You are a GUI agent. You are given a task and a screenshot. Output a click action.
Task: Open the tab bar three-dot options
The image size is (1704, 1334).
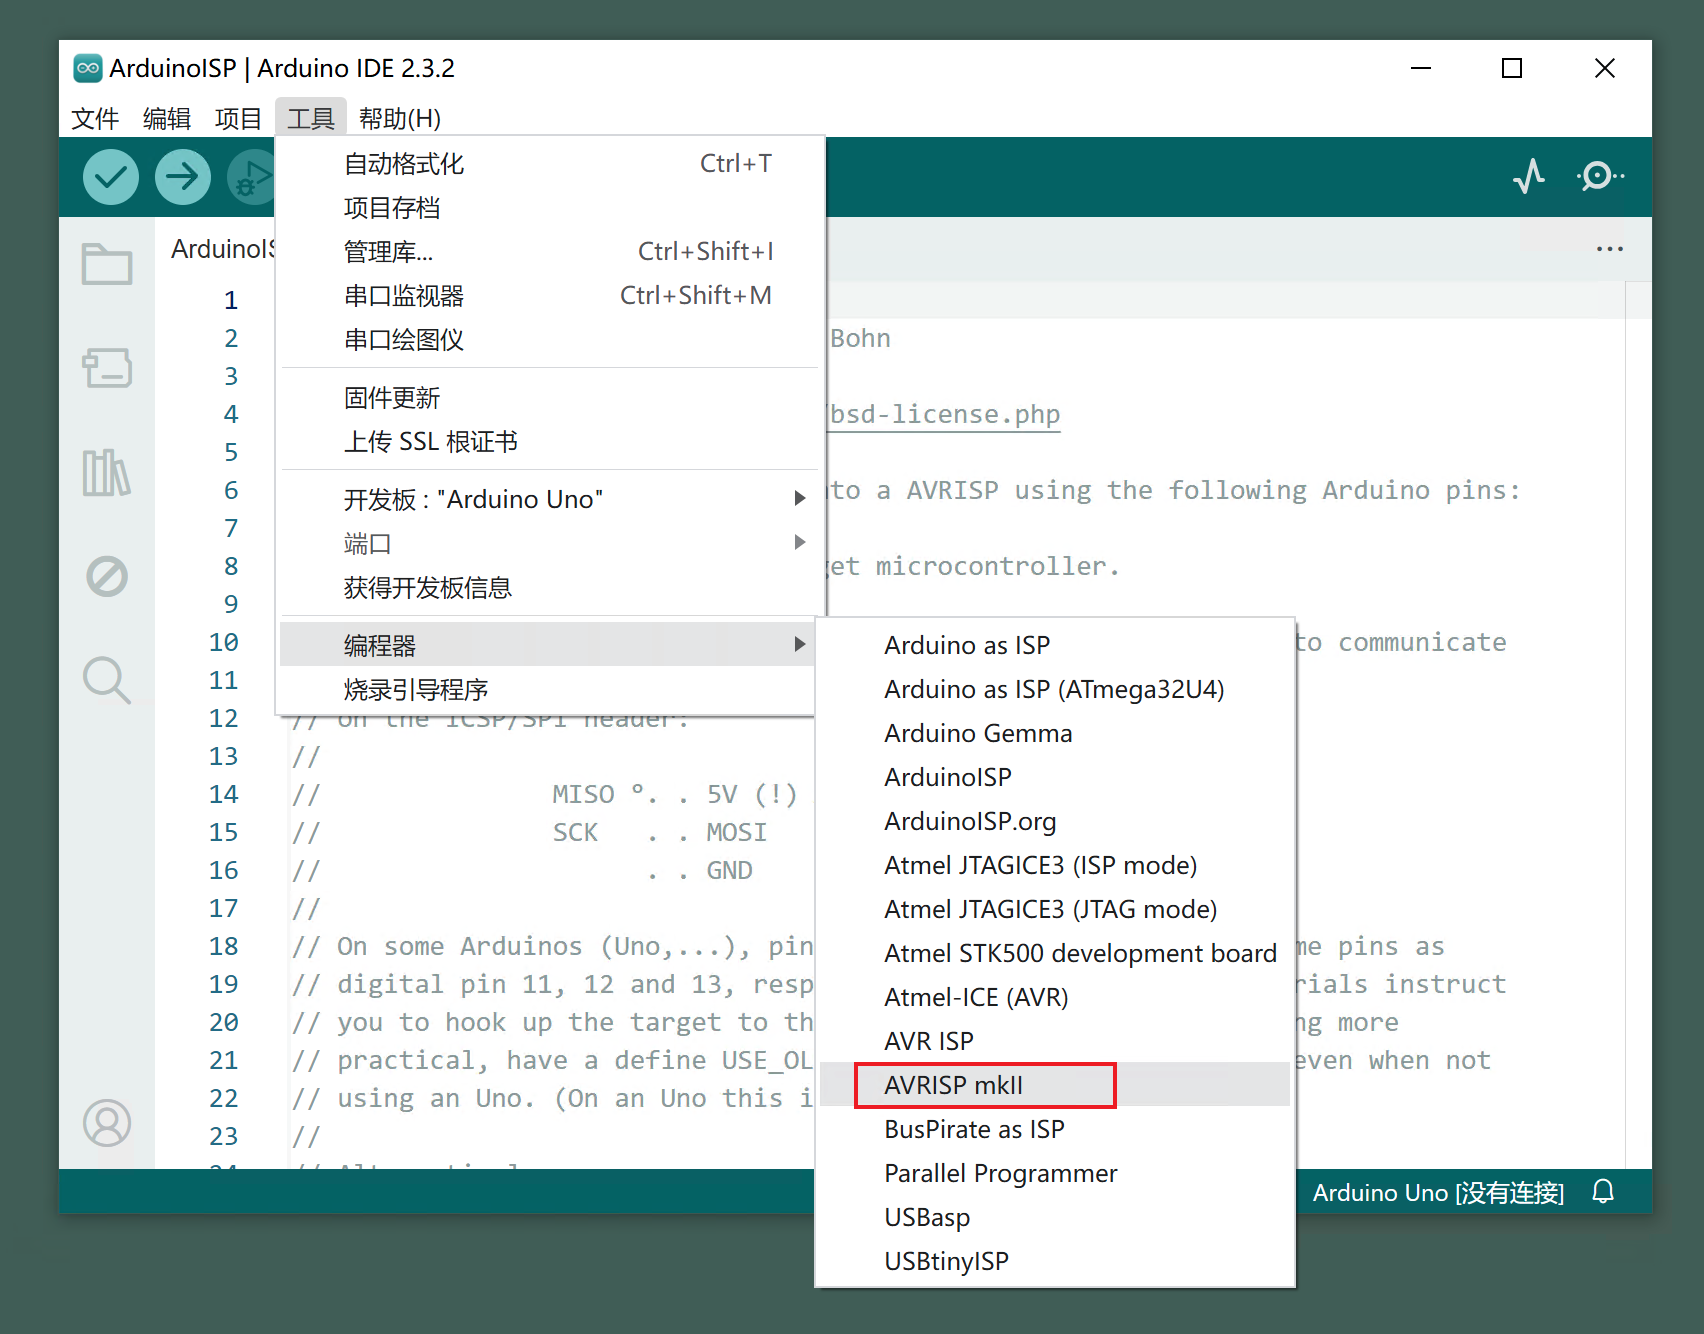click(1609, 249)
